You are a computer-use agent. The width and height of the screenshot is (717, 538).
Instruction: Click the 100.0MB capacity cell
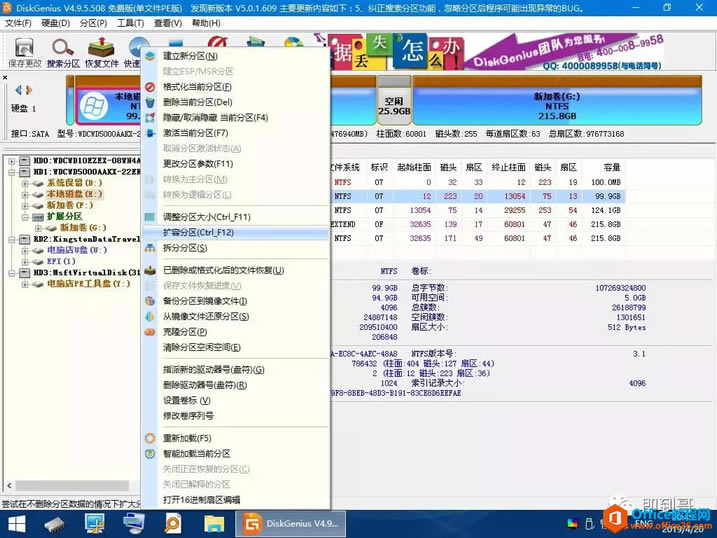(x=605, y=182)
